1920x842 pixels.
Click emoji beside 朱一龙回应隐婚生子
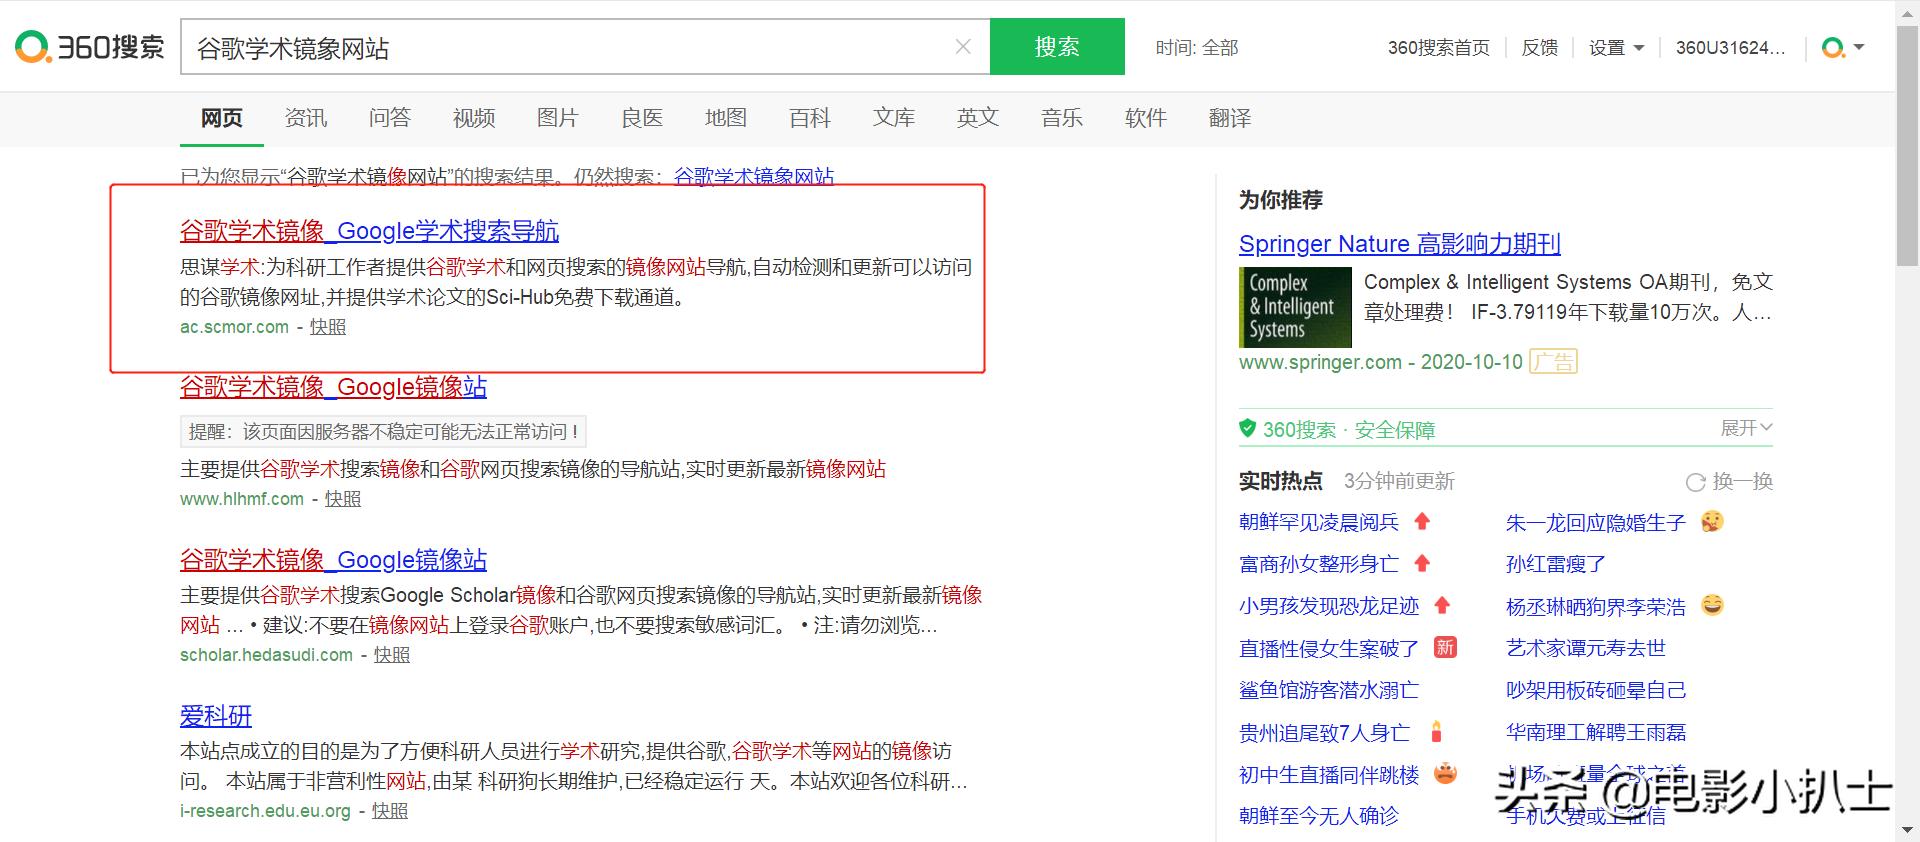(x=1712, y=521)
